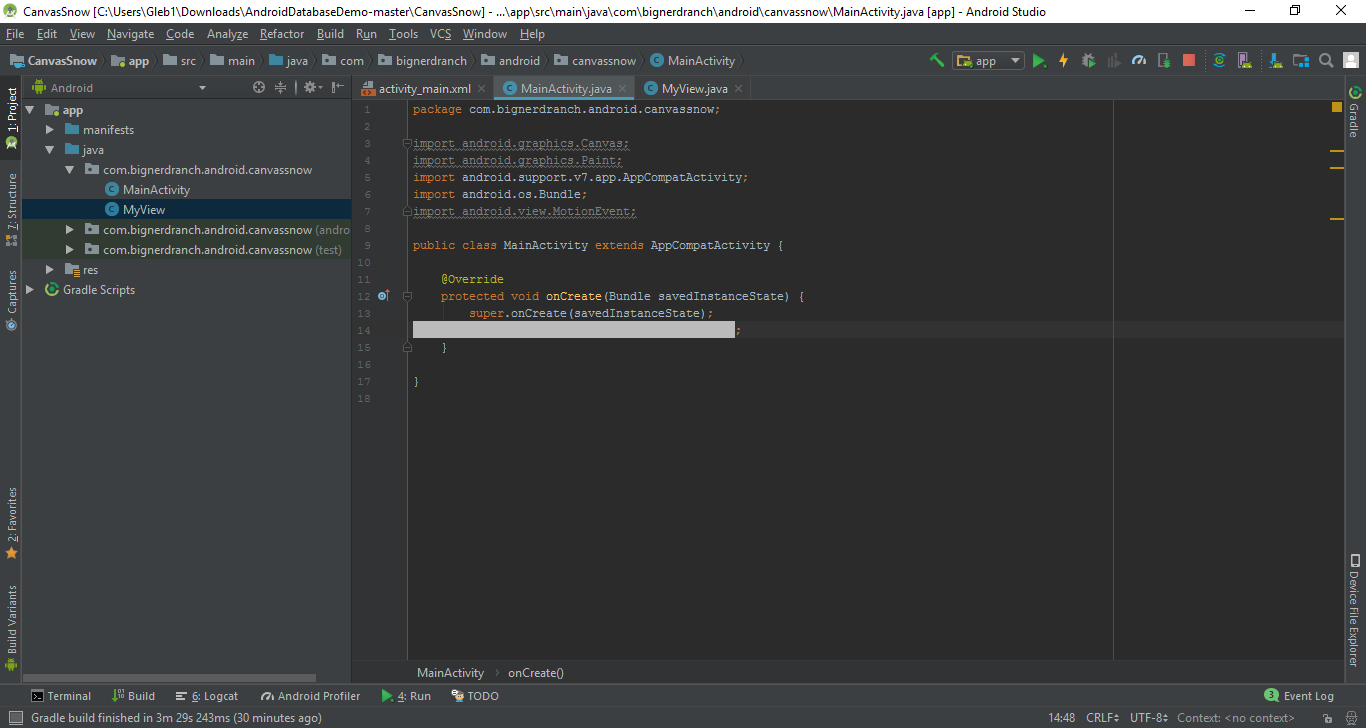Expand the res folder
This screenshot has width=1366, height=728.
point(50,270)
